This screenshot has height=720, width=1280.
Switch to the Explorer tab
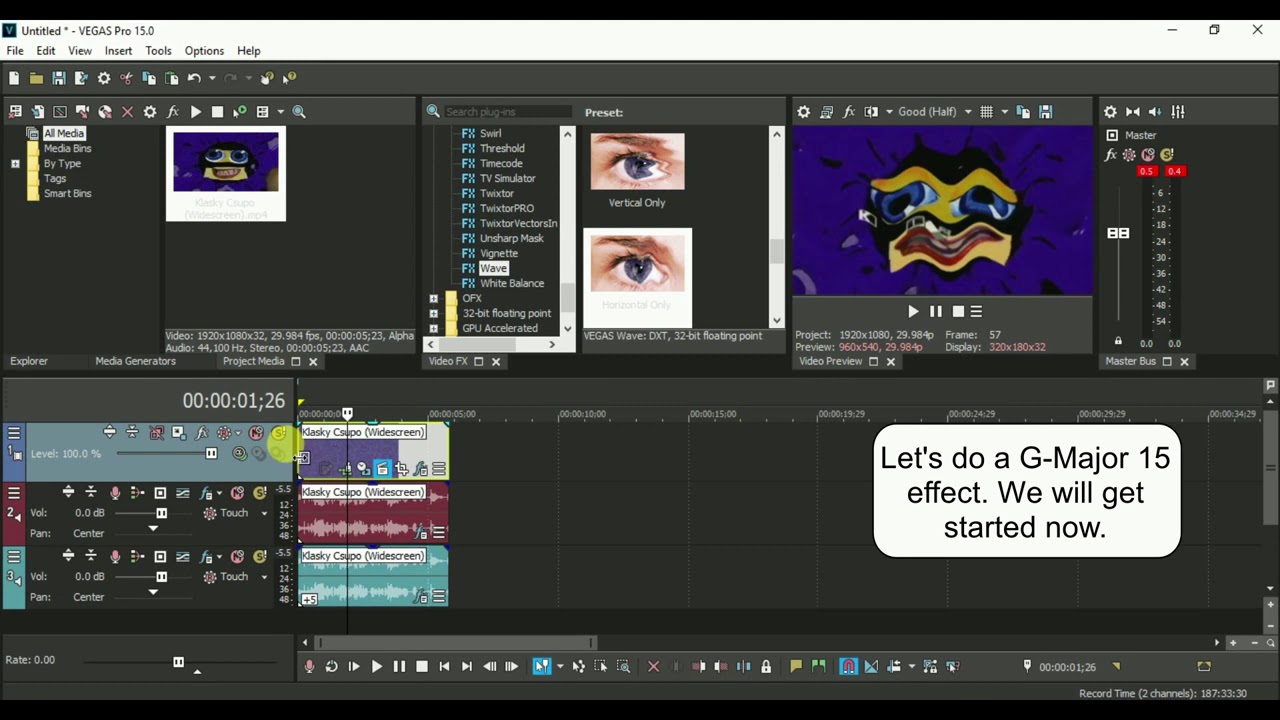29,361
